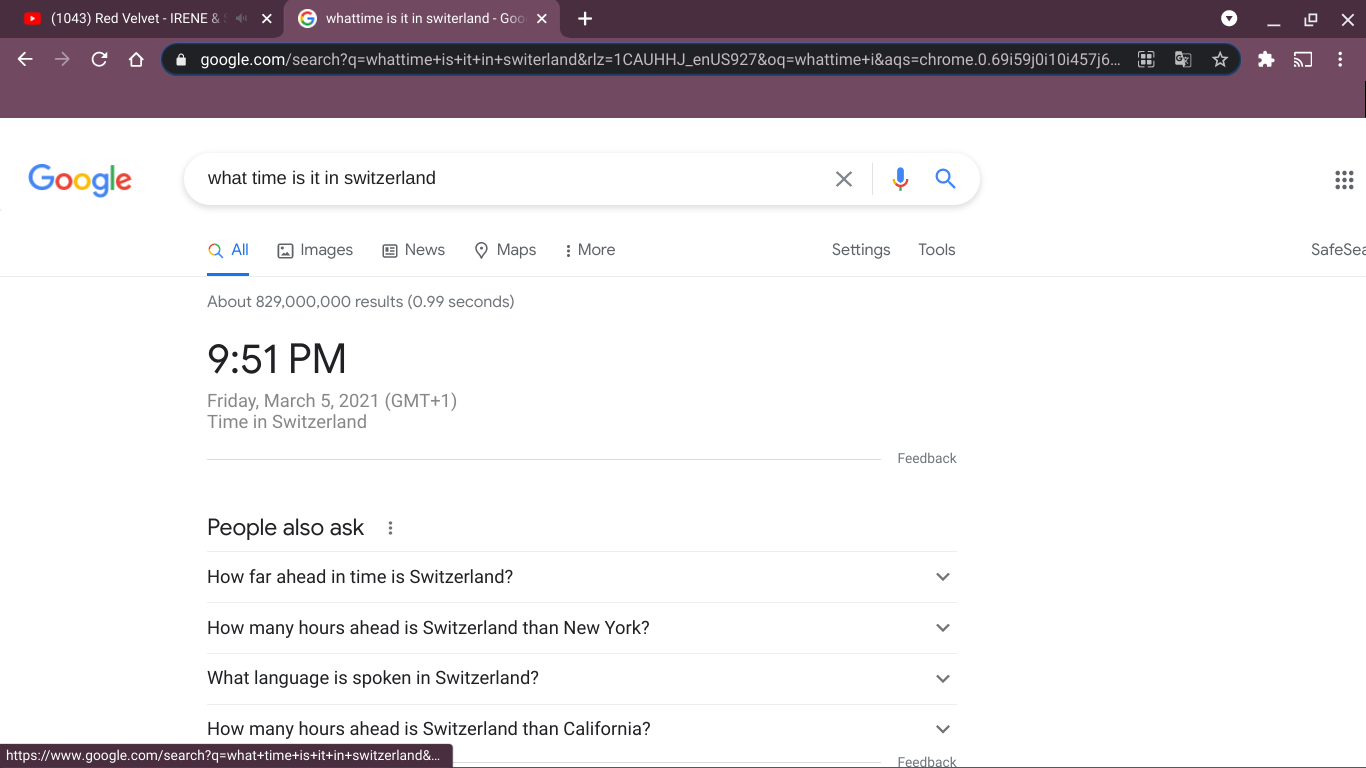Open the Extensions puzzle icon
The image size is (1366, 768).
1266,59
